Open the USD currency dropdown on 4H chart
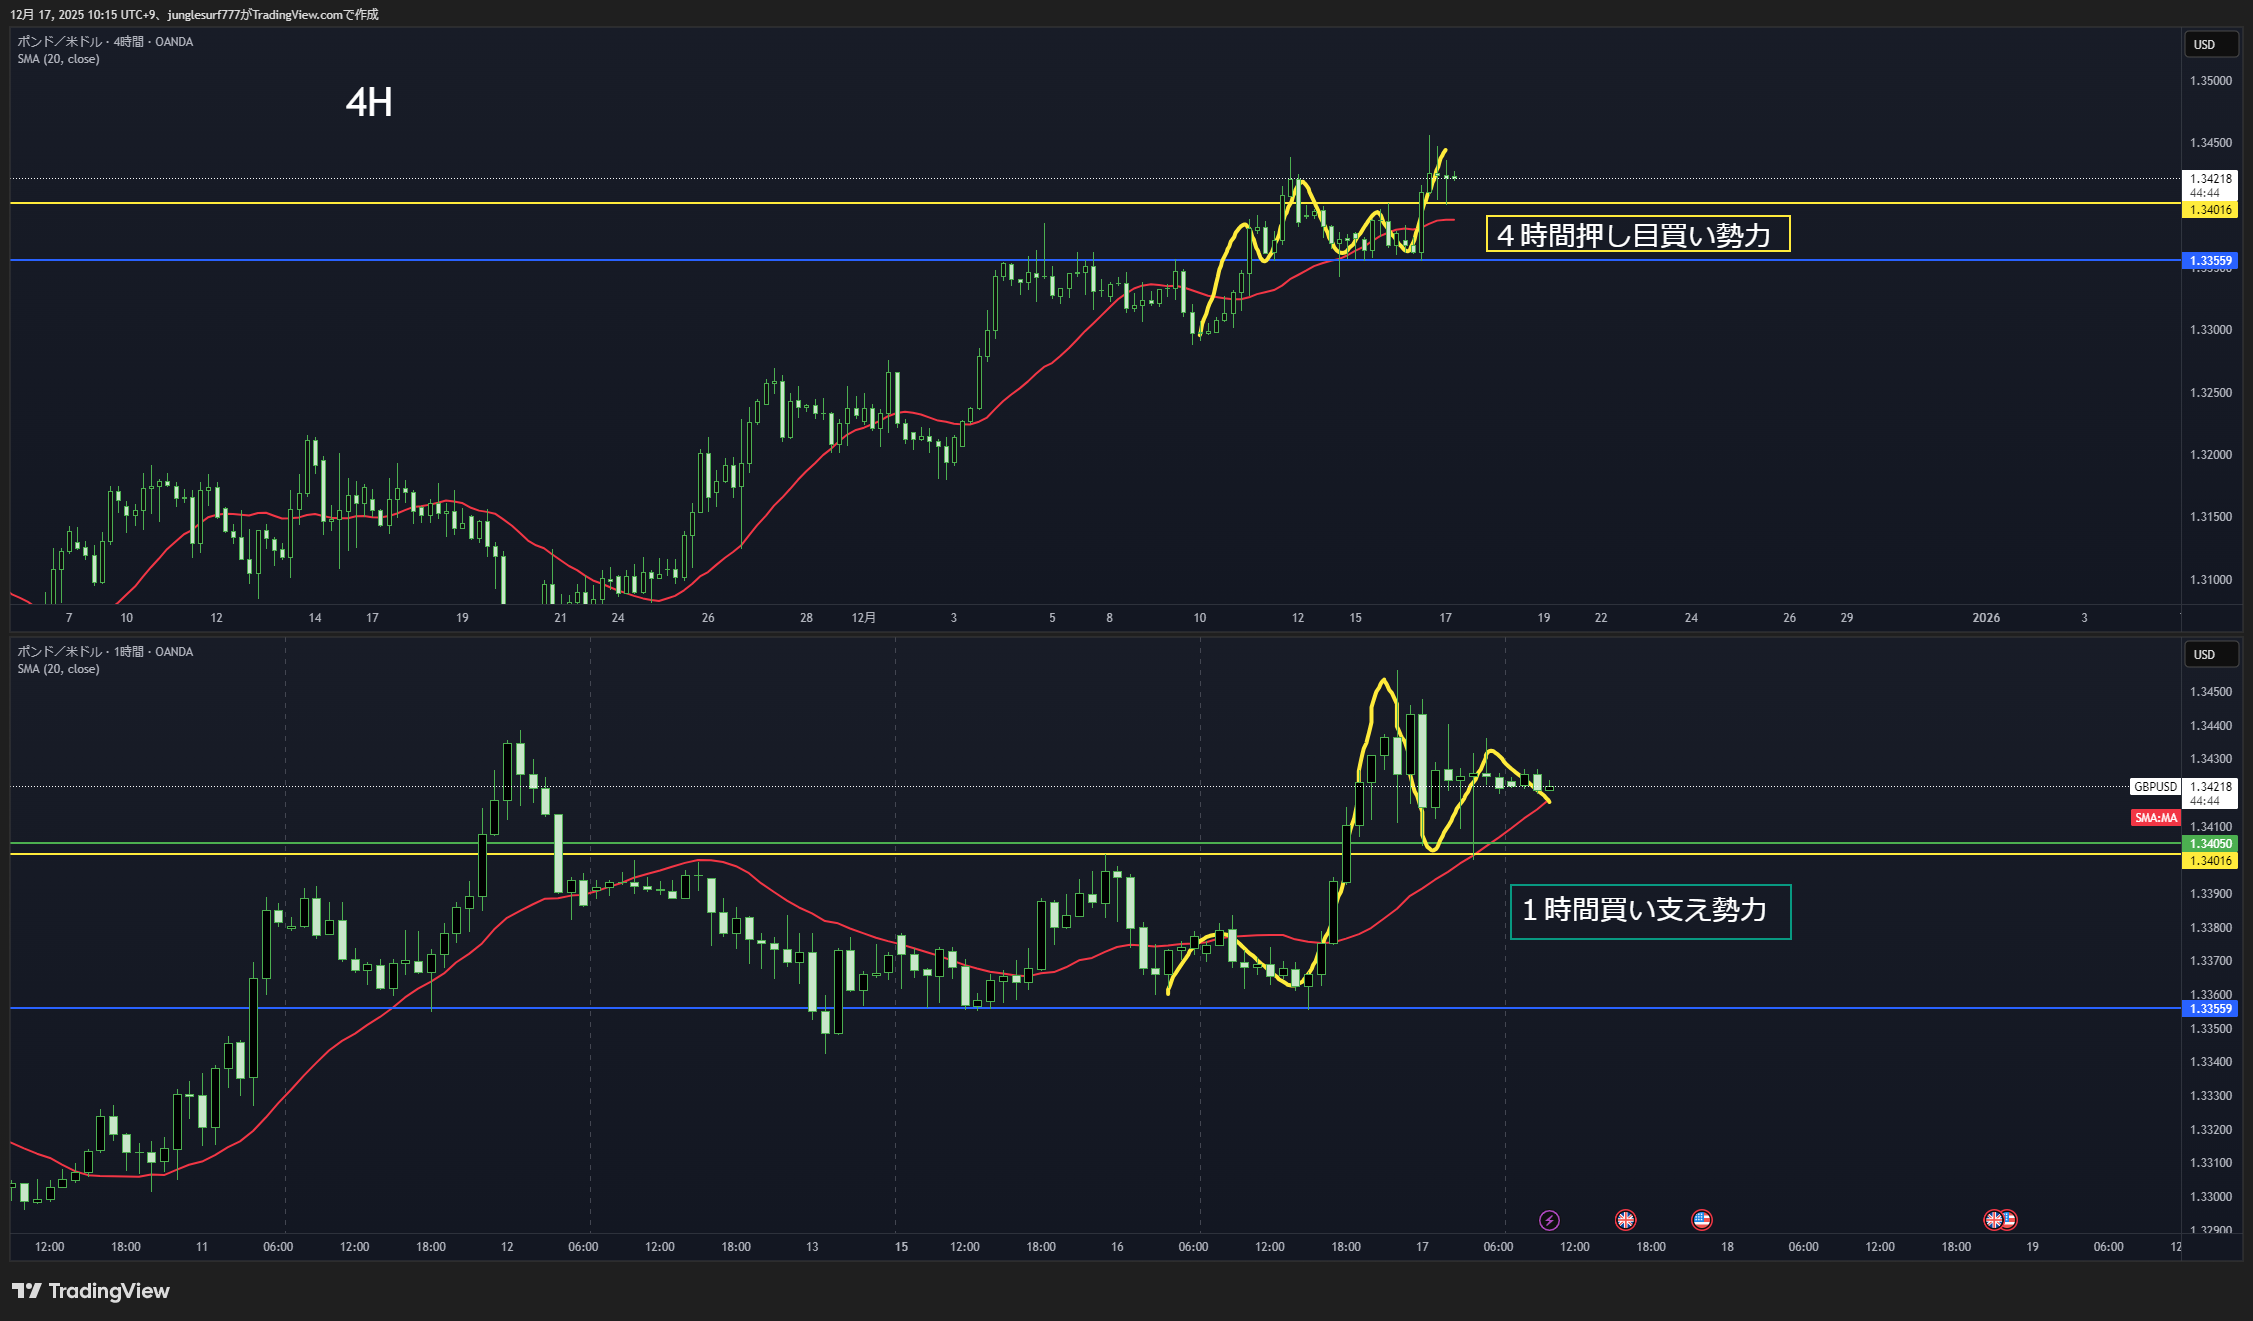 pyautogui.click(x=2209, y=45)
